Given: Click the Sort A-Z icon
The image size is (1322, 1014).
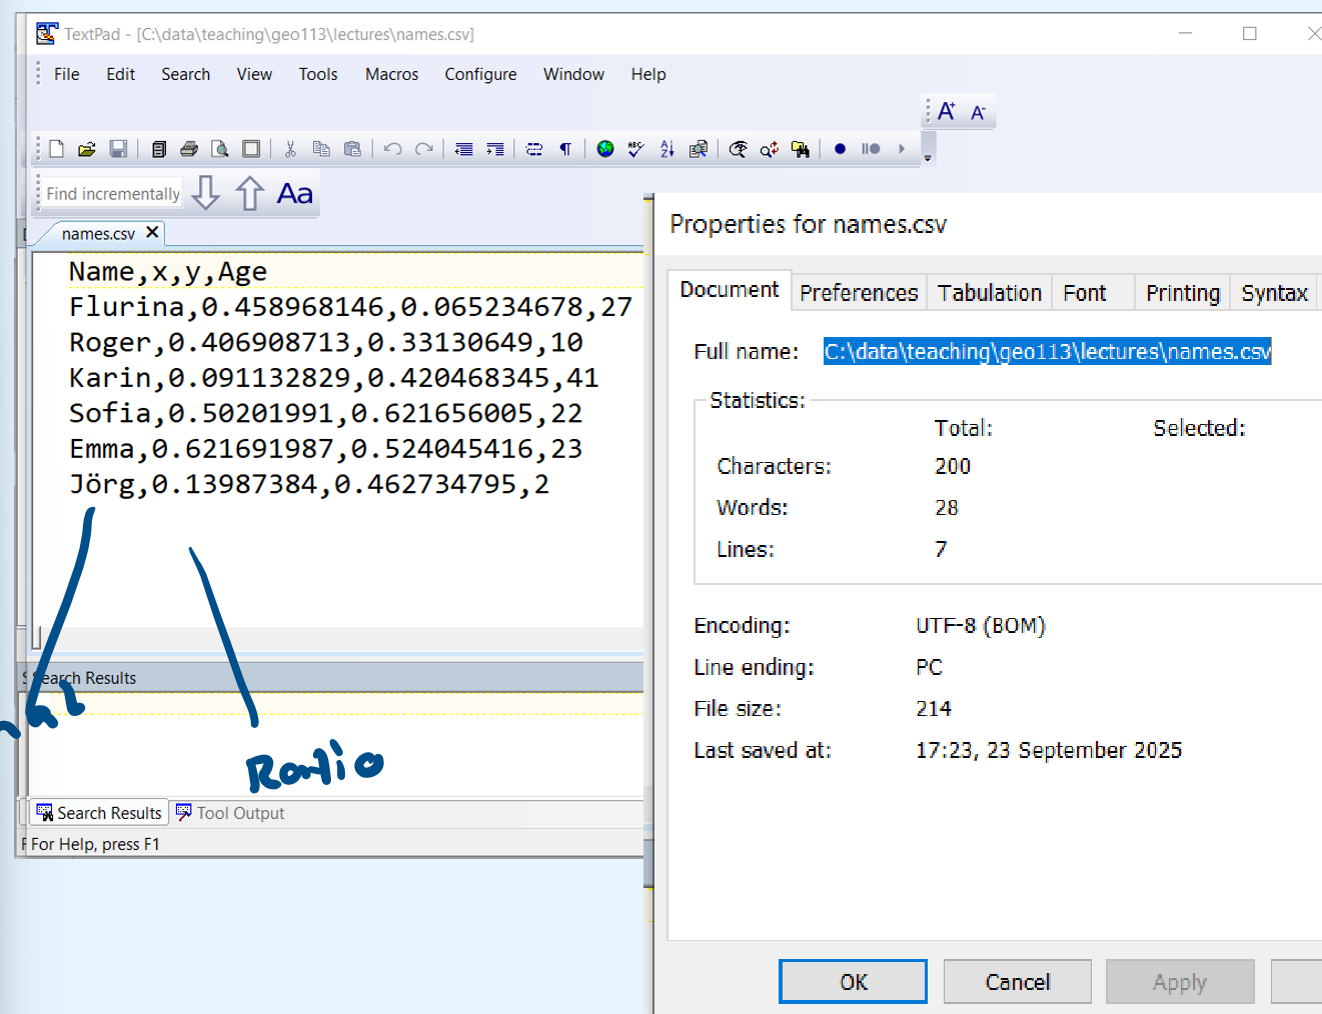Looking at the screenshot, I should (x=667, y=149).
